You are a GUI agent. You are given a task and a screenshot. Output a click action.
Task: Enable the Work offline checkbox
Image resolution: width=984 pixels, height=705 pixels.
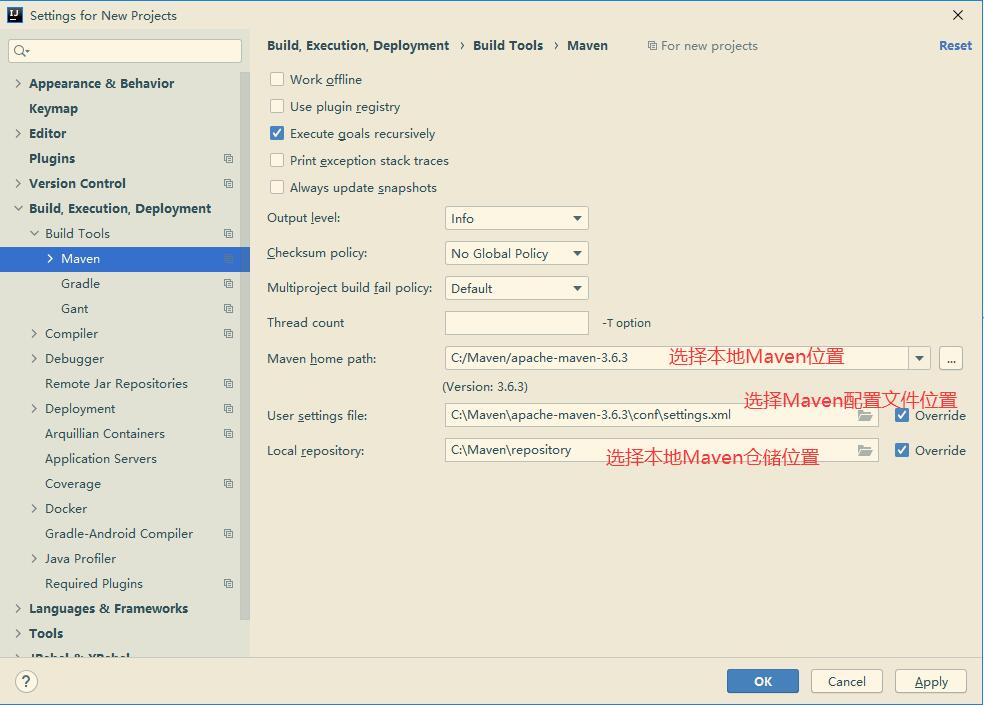277,79
